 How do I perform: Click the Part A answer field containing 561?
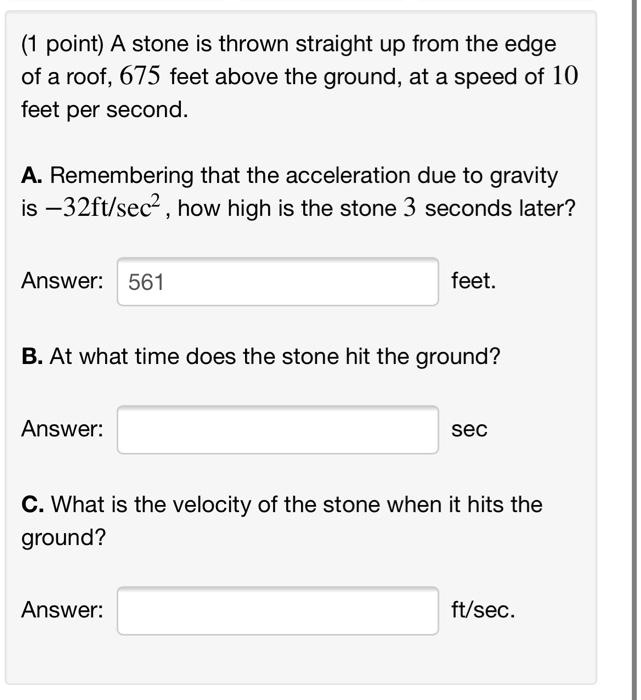pos(277,282)
